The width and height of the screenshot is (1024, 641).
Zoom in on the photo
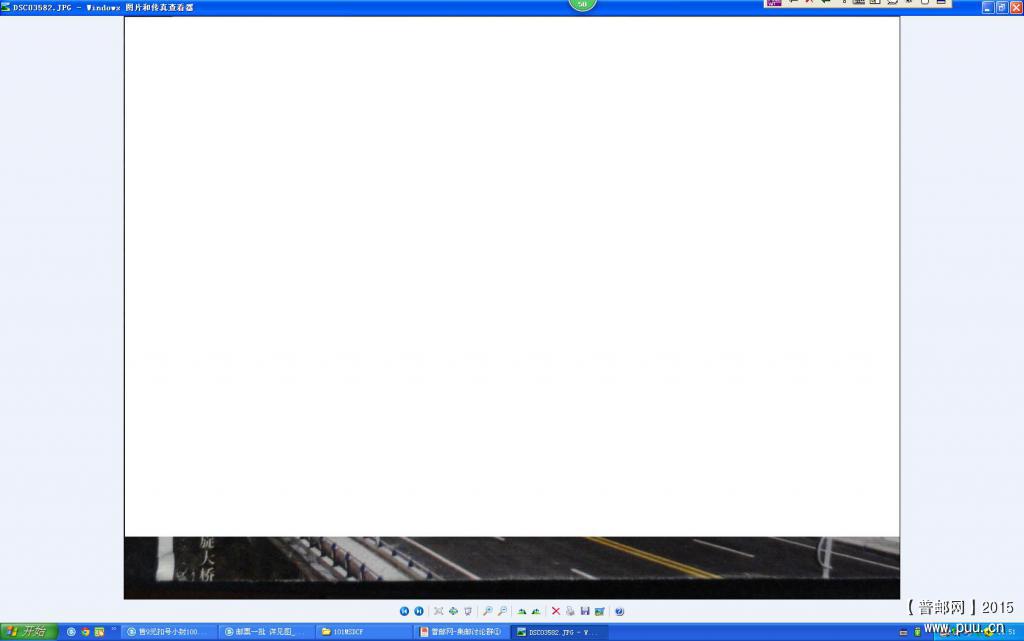(x=487, y=611)
